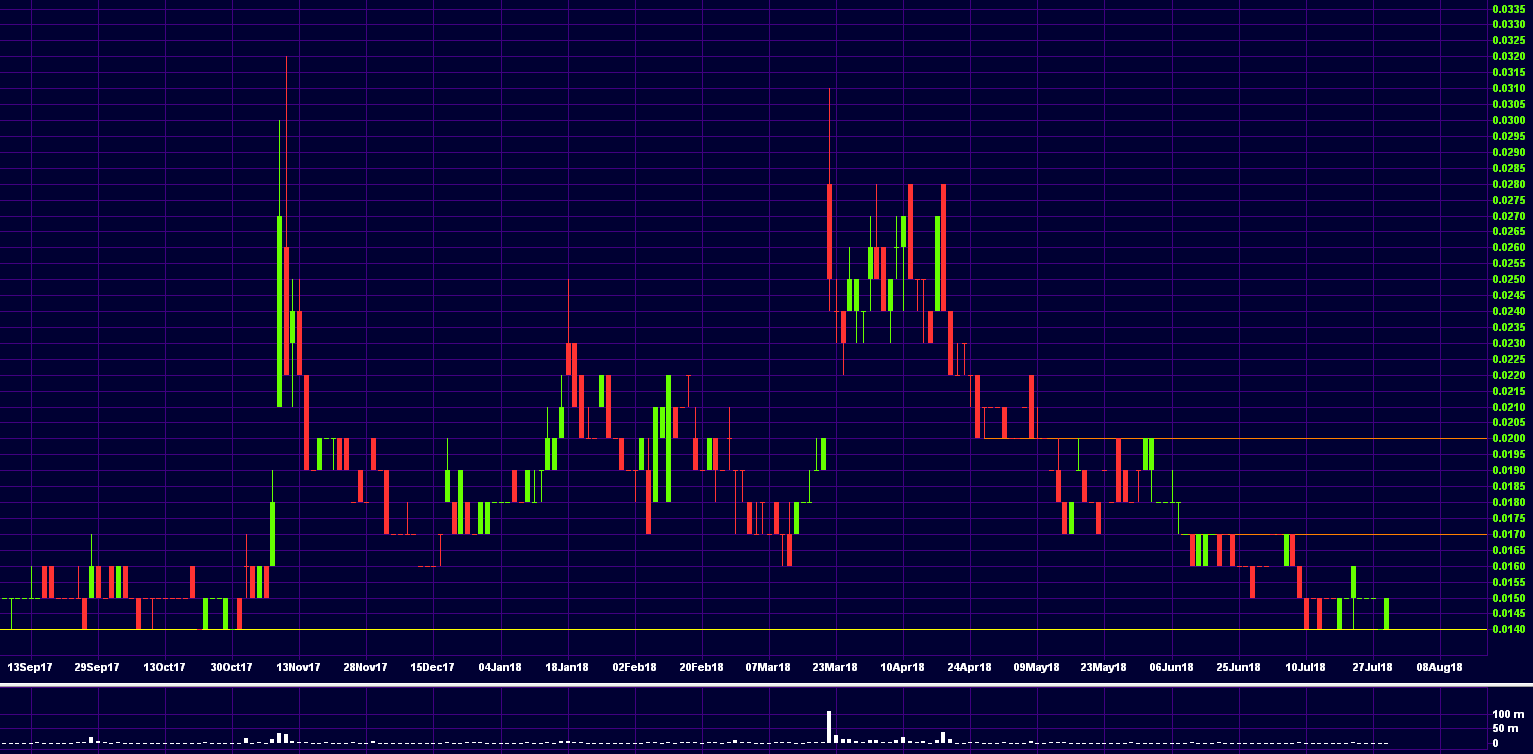
Task: Click the 13Sep17 date label
Action: 30,667
